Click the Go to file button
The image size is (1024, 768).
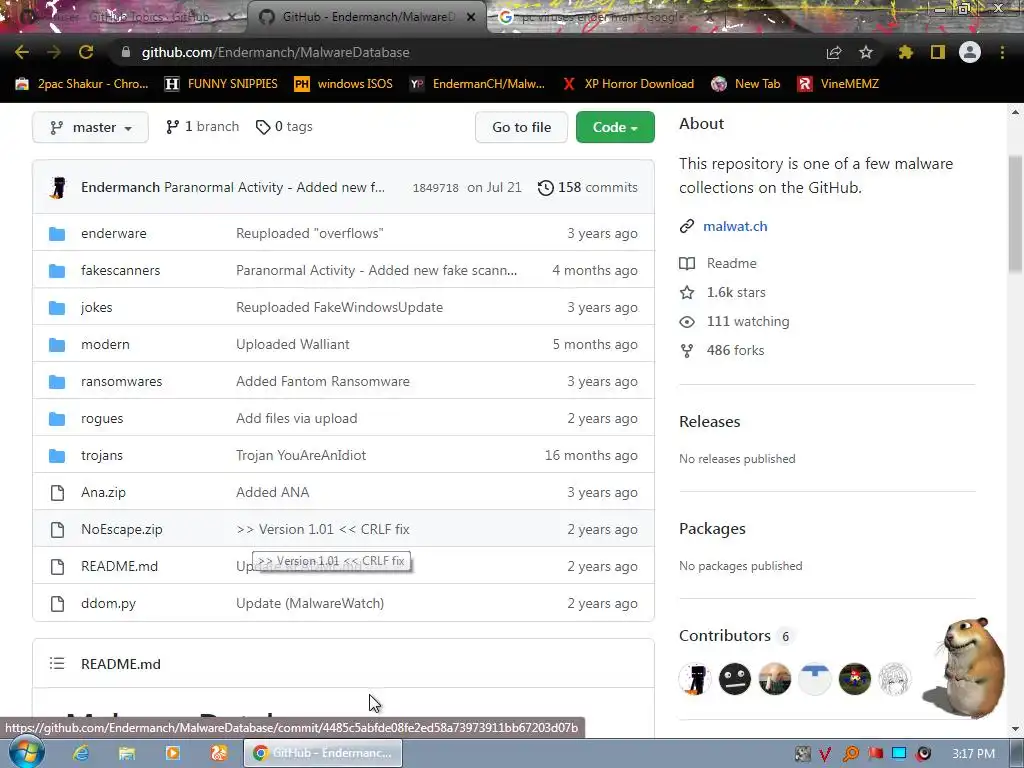tap(521, 127)
